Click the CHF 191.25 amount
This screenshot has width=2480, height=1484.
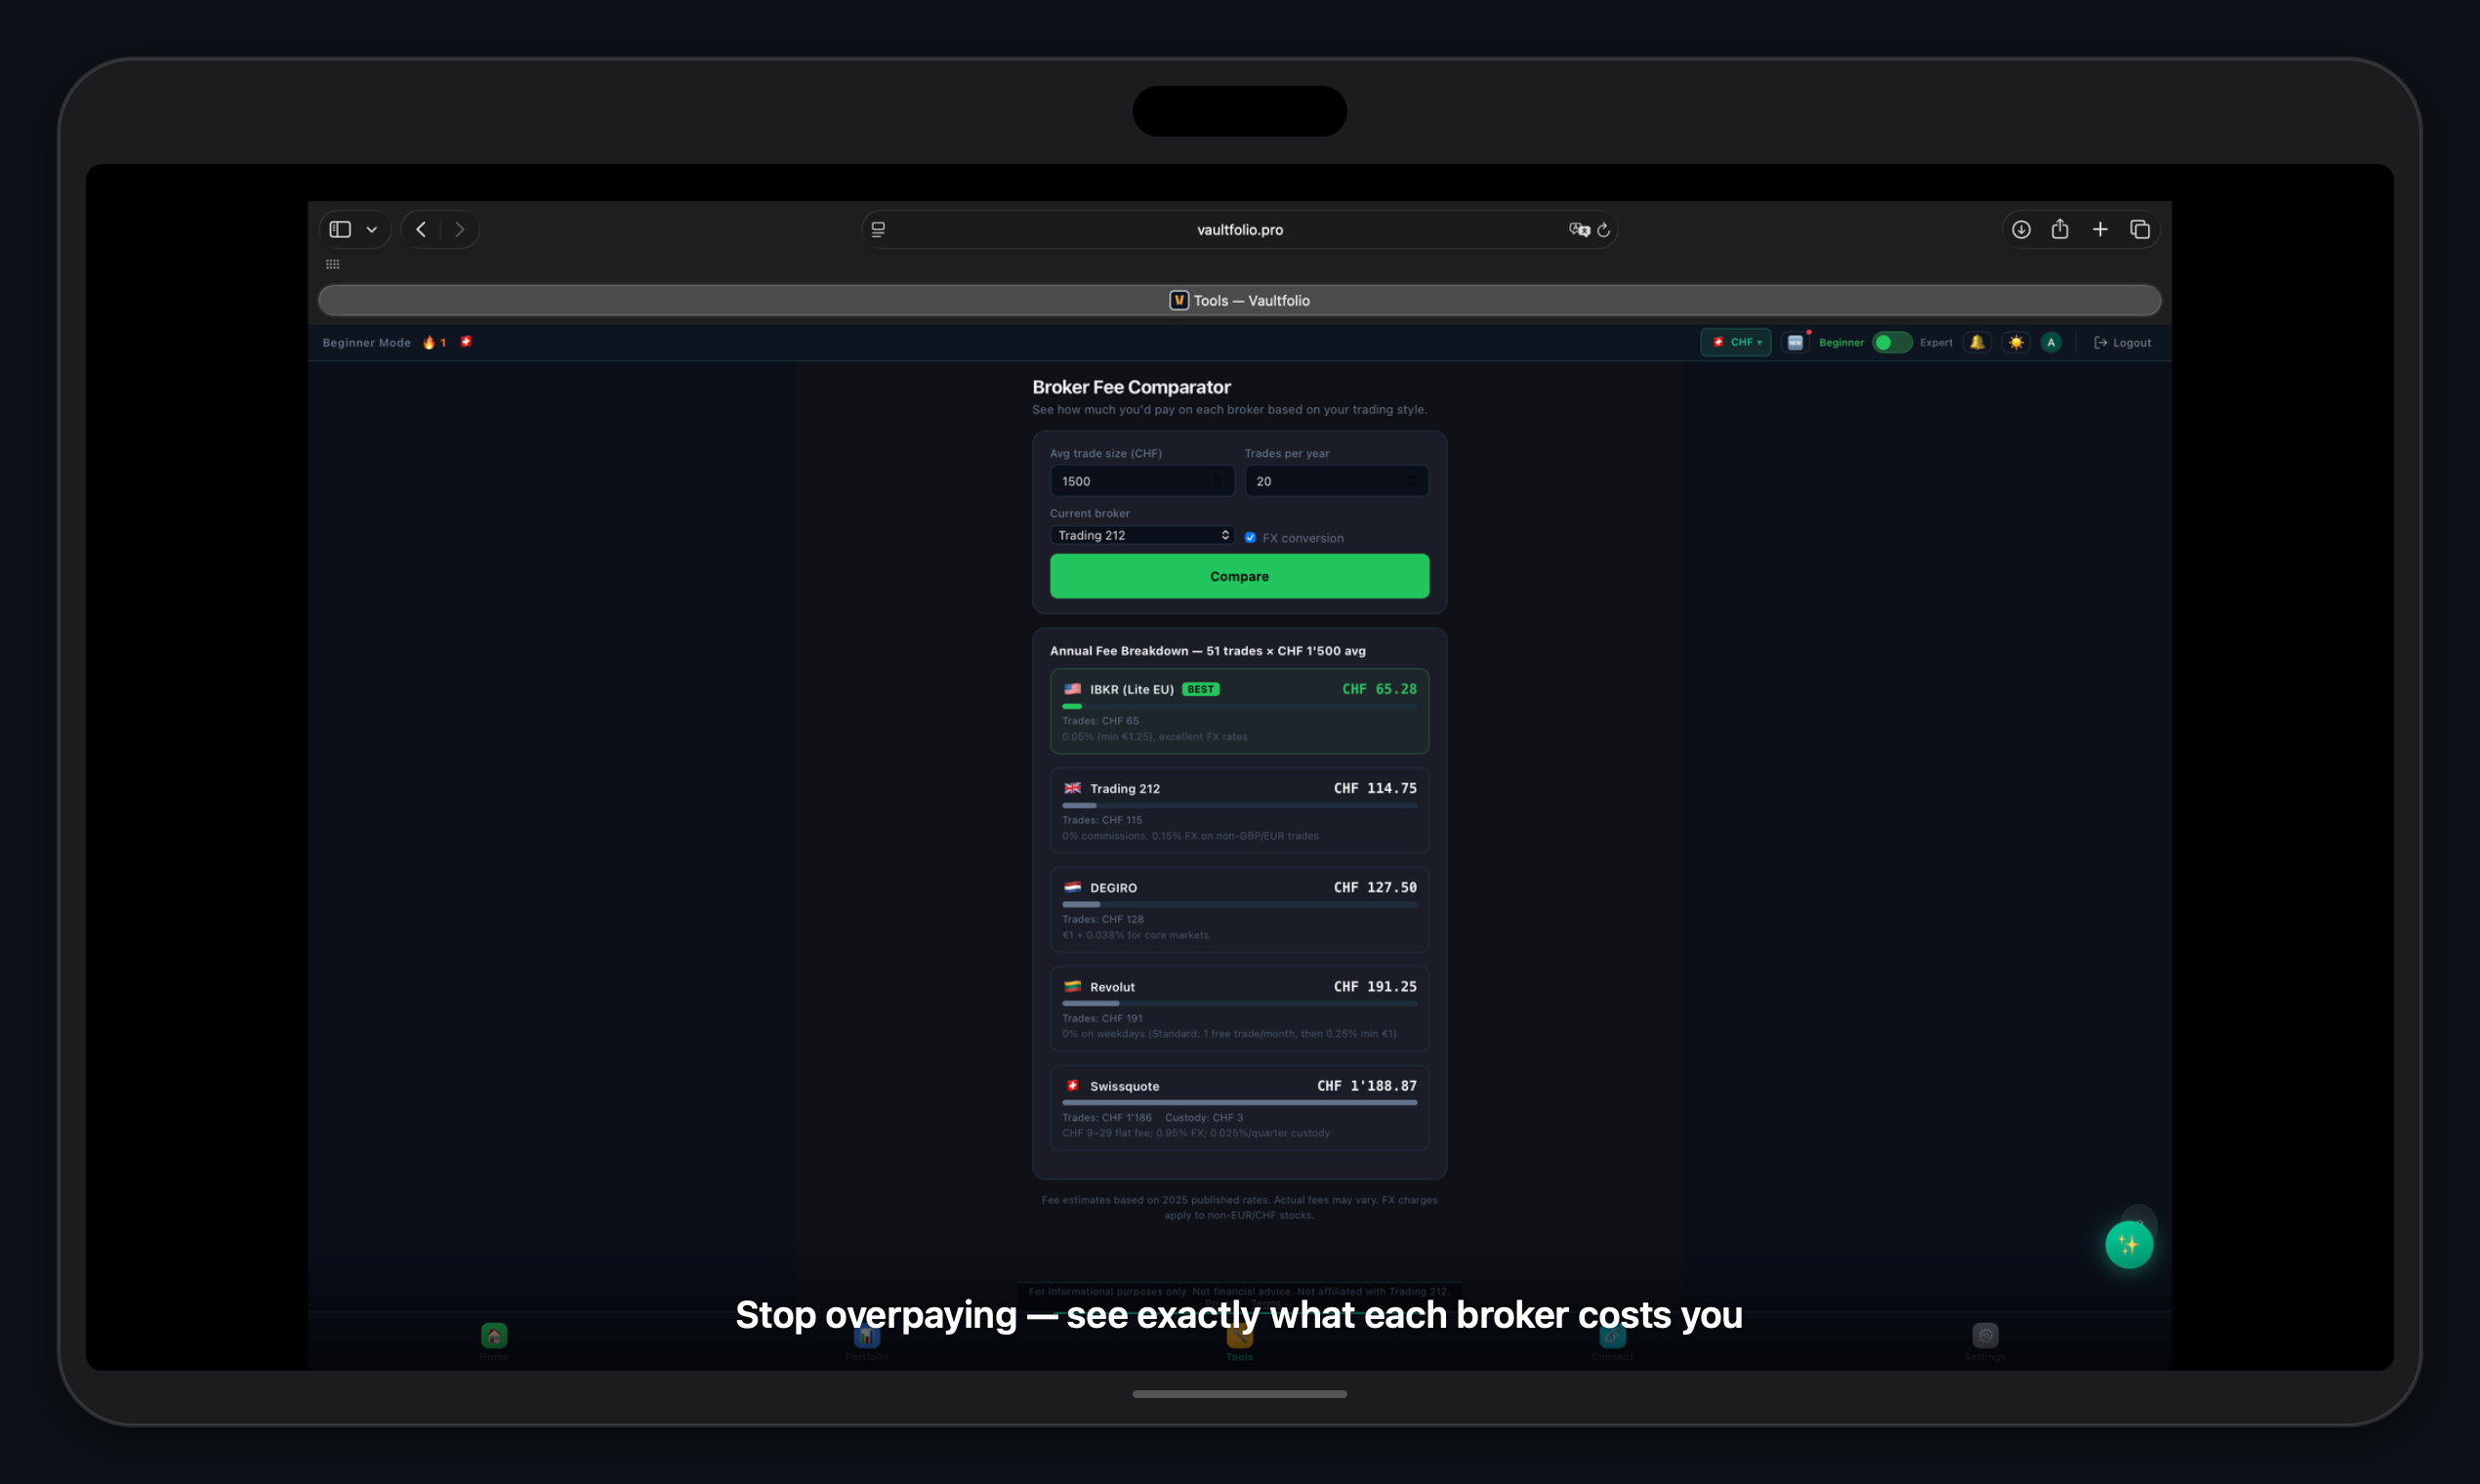coord(1375,986)
